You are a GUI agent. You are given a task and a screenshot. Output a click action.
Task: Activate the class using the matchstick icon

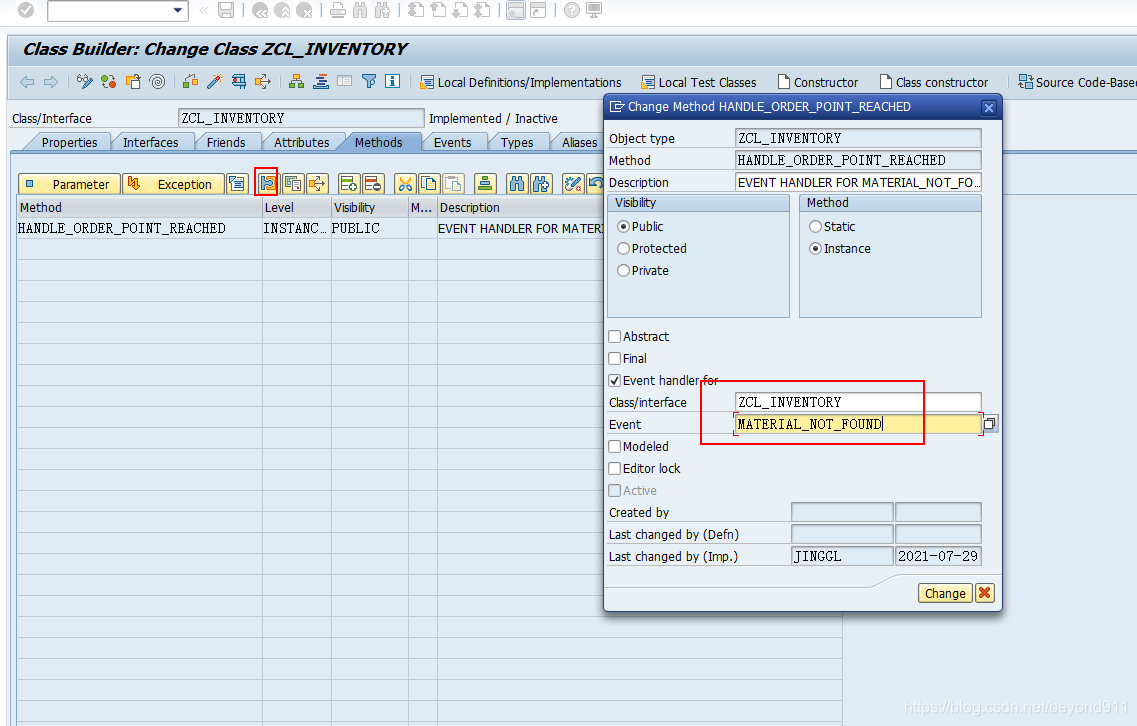[x=213, y=82]
